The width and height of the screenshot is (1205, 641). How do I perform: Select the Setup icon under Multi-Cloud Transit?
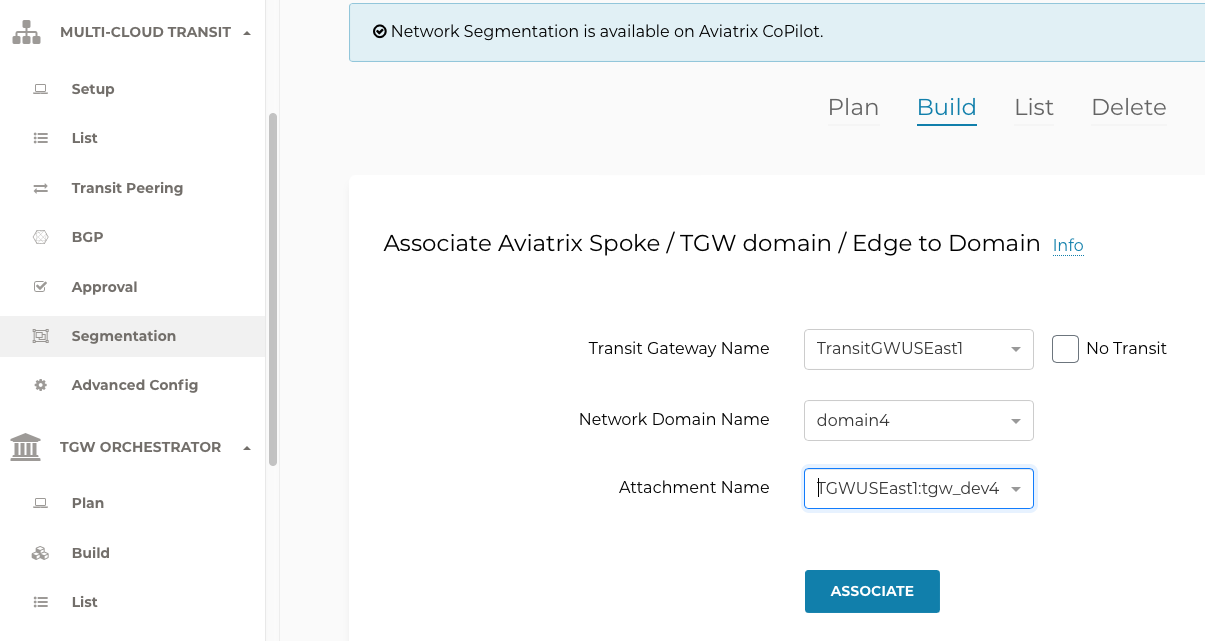pos(40,89)
